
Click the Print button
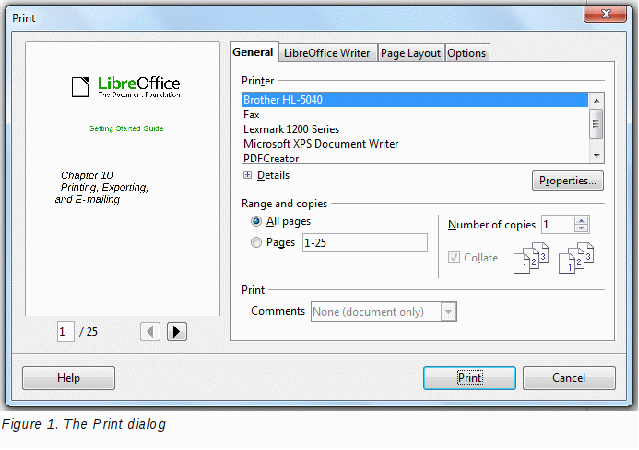(469, 378)
